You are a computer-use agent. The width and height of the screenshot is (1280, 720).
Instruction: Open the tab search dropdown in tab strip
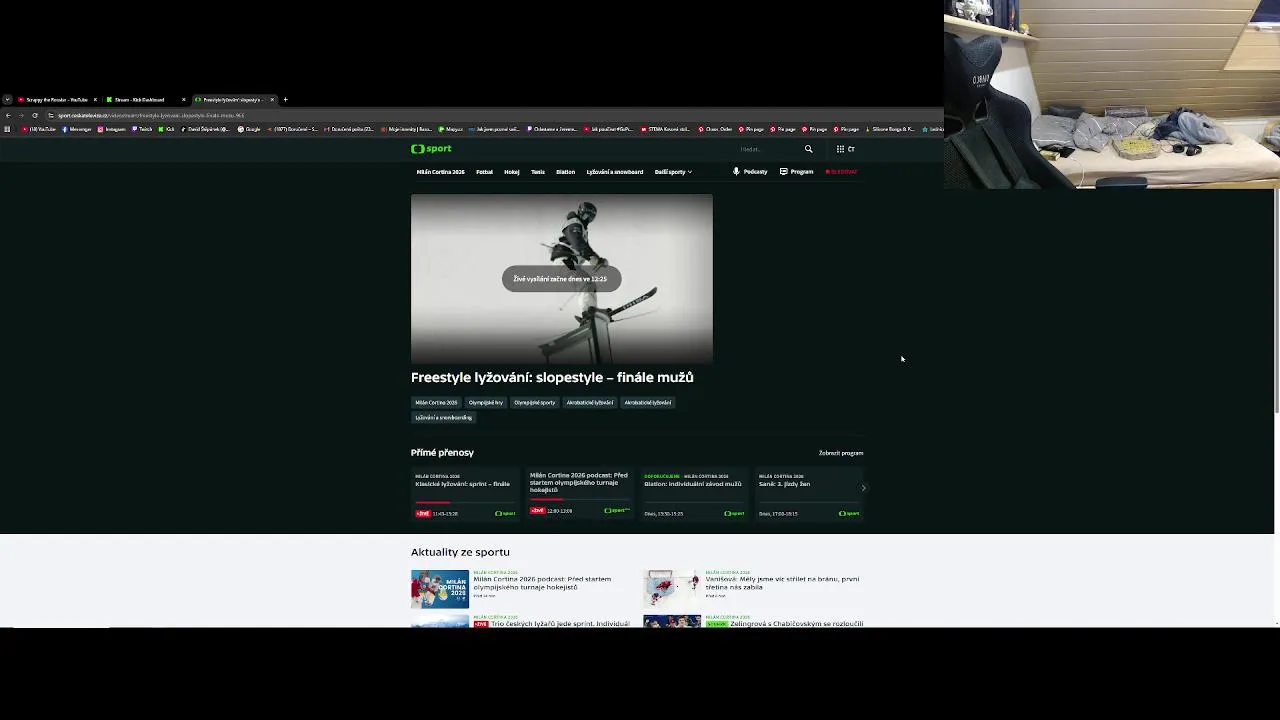click(x=7, y=100)
